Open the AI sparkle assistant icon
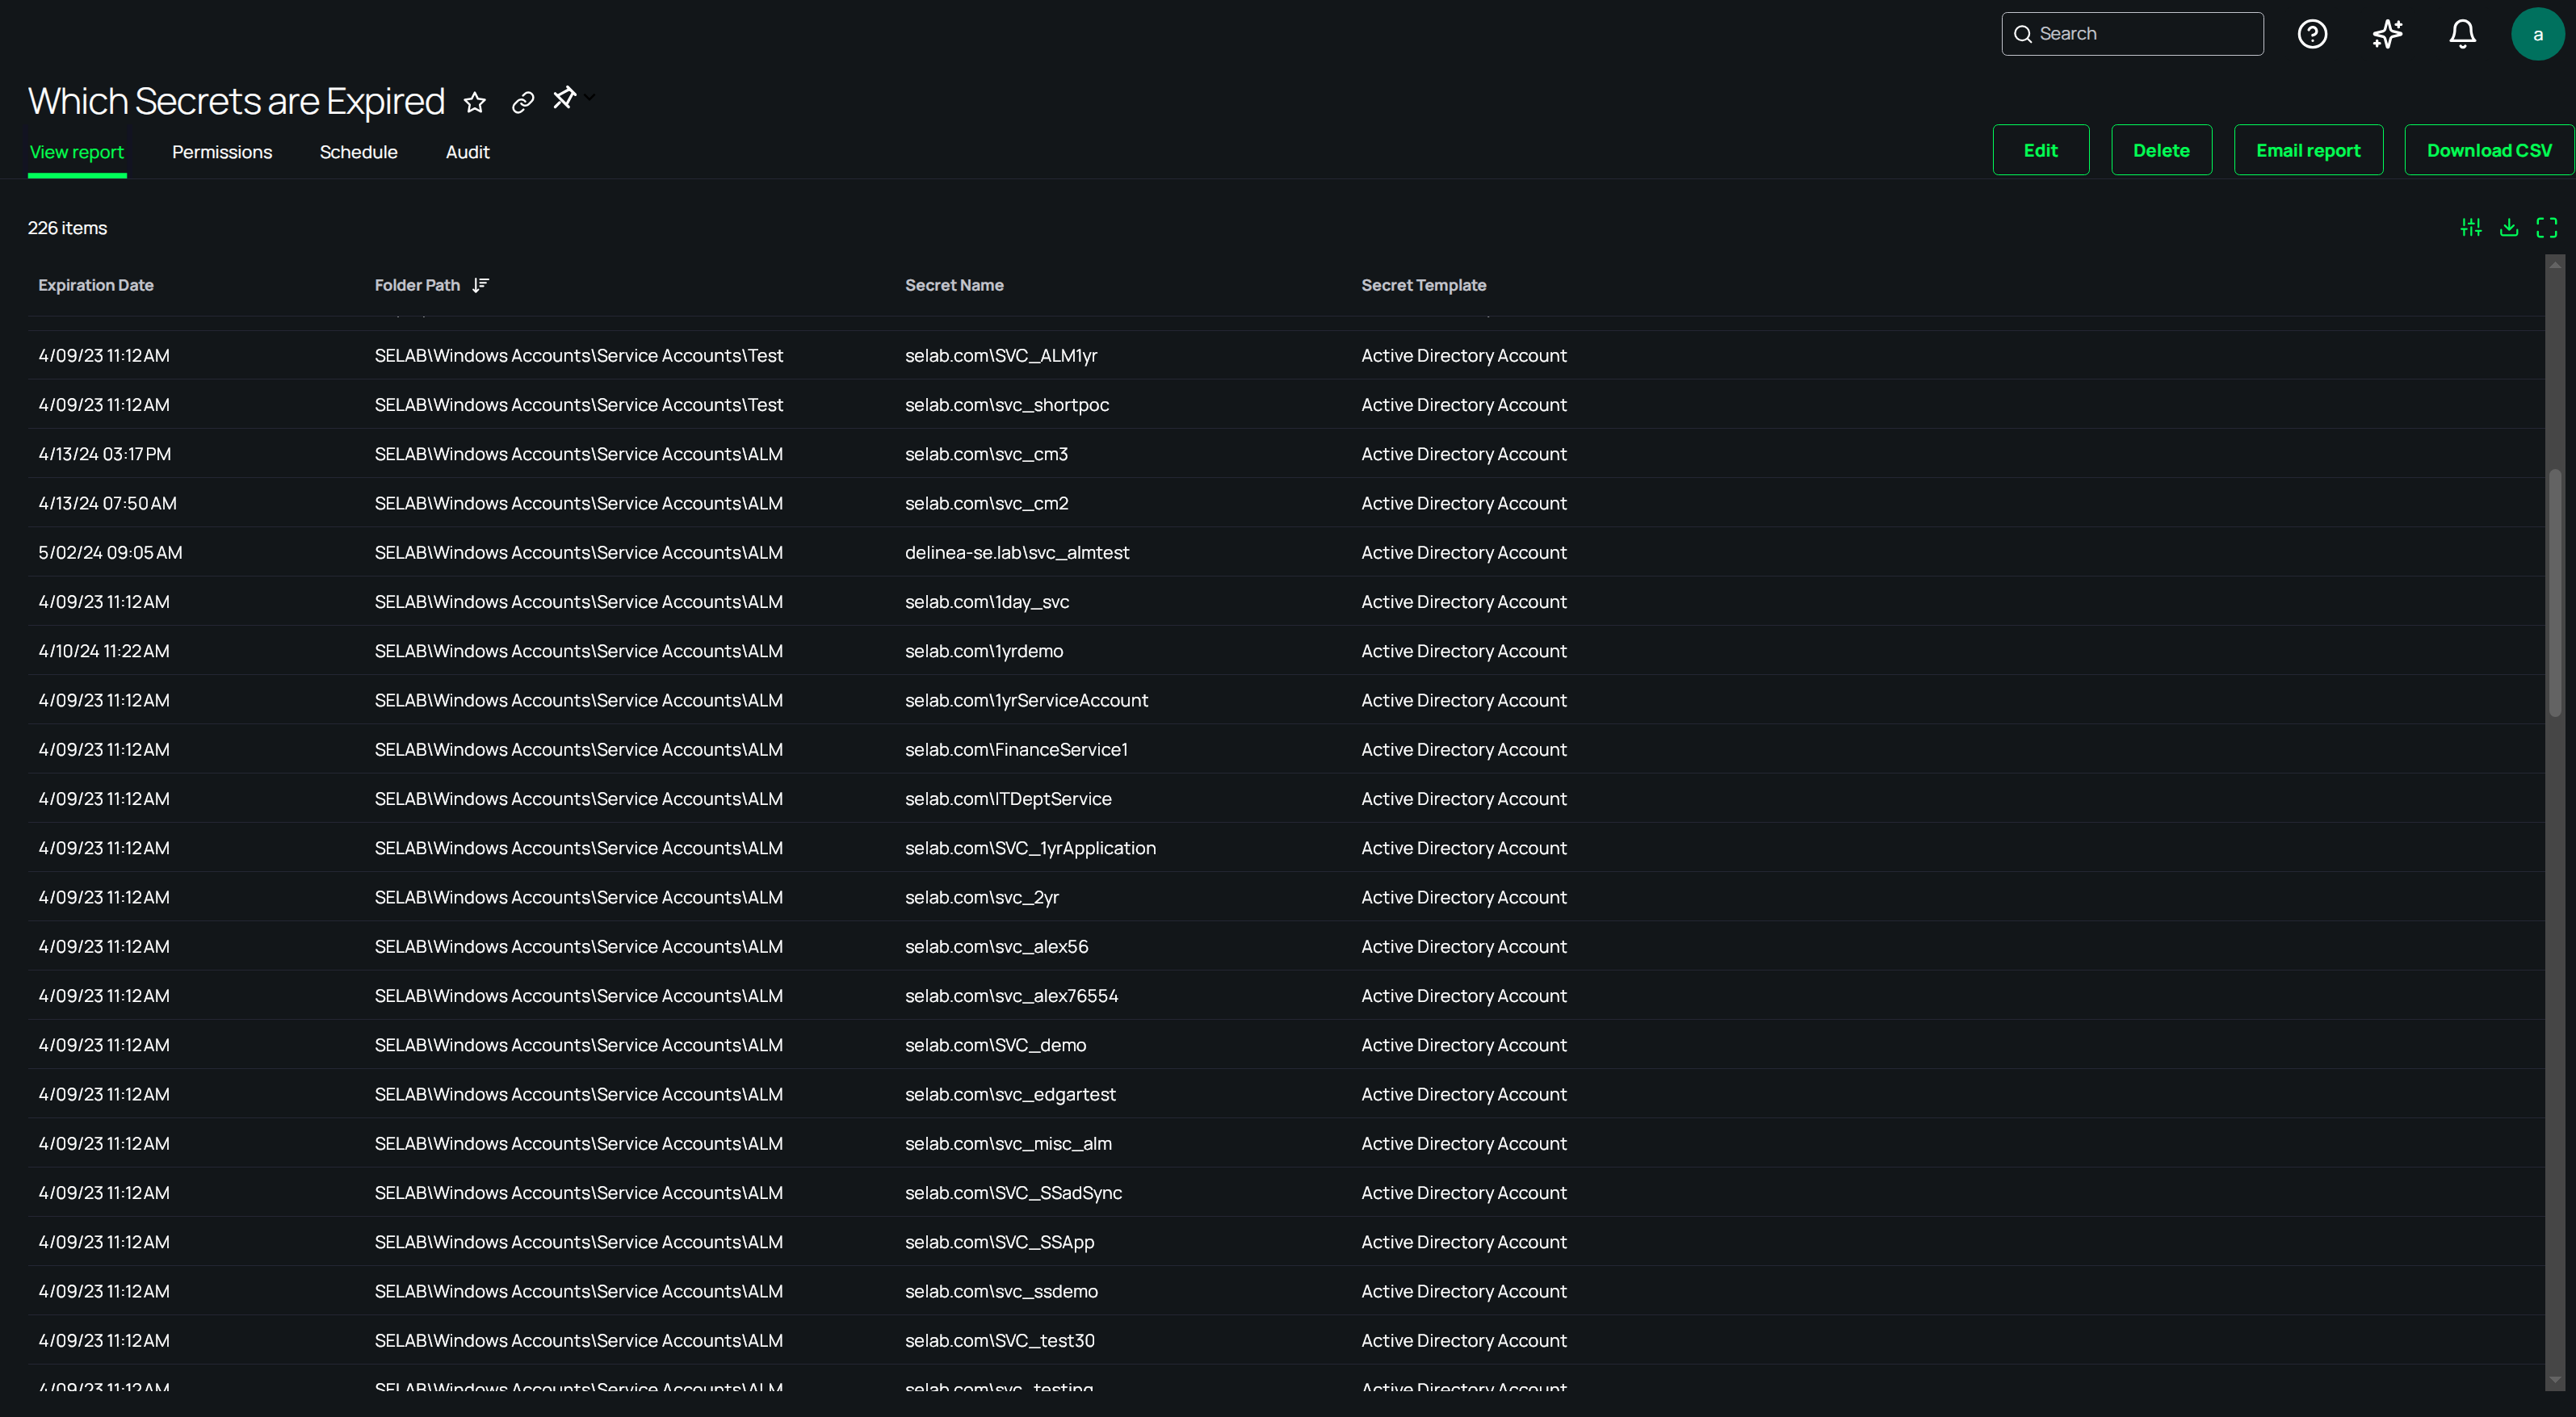 click(2387, 34)
